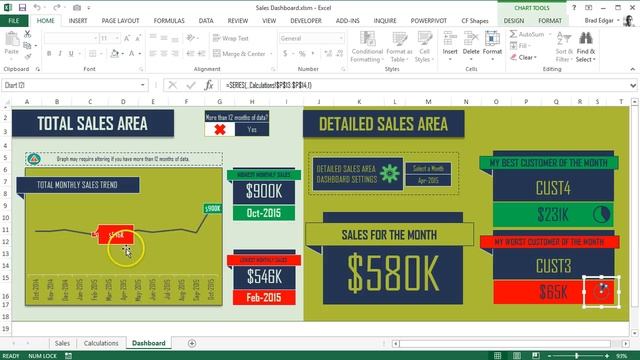Viewport: 640px width, 360px height.
Task: Click the Apr-2015 month selector
Action: tap(428, 180)
